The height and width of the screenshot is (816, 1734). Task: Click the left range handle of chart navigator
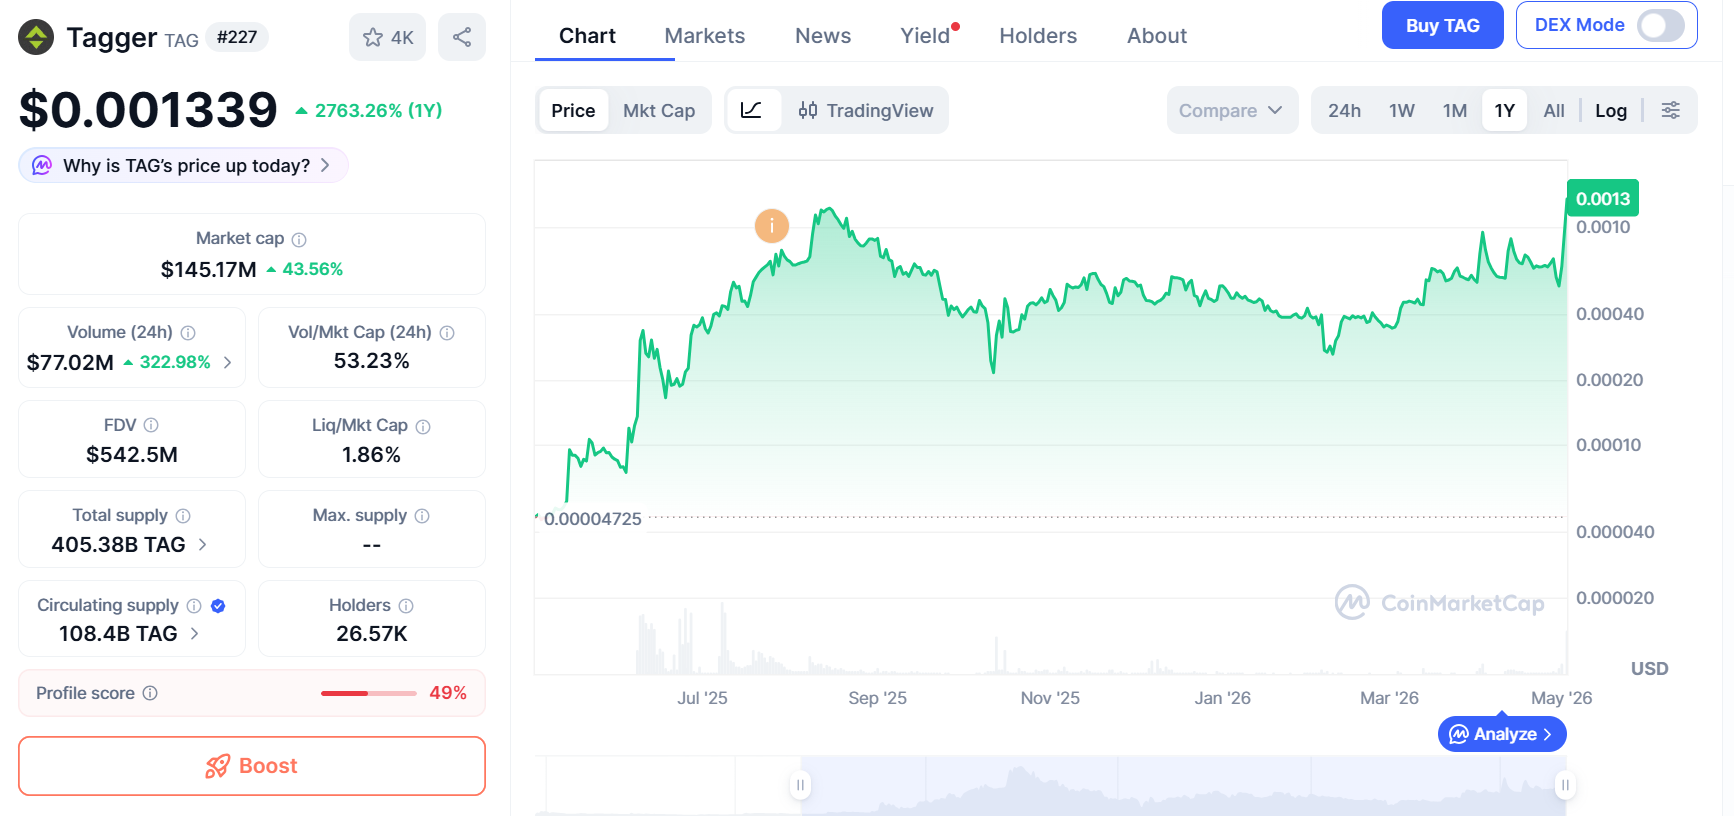(x=800, y=785)
